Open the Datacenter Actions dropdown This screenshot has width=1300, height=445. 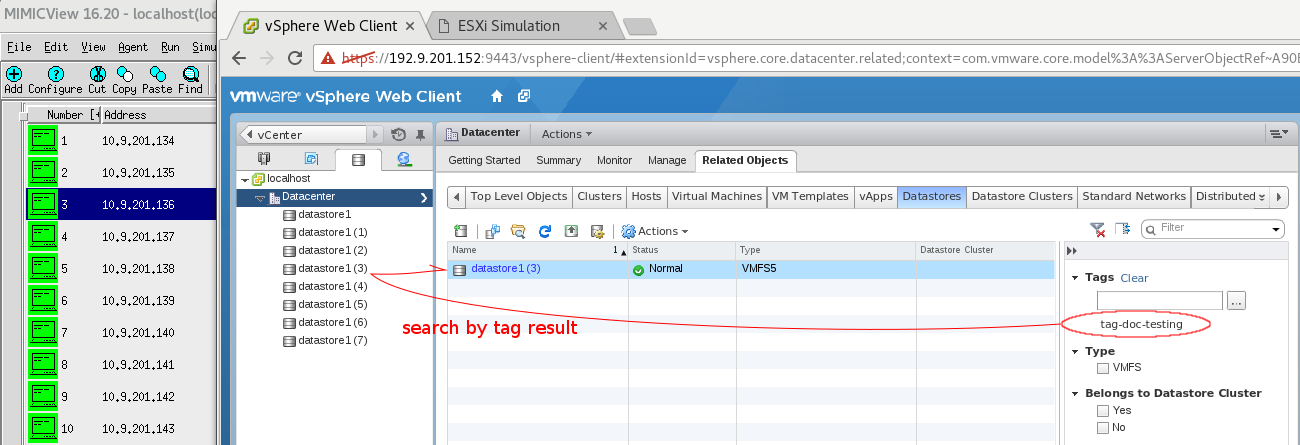click(566, 133)
